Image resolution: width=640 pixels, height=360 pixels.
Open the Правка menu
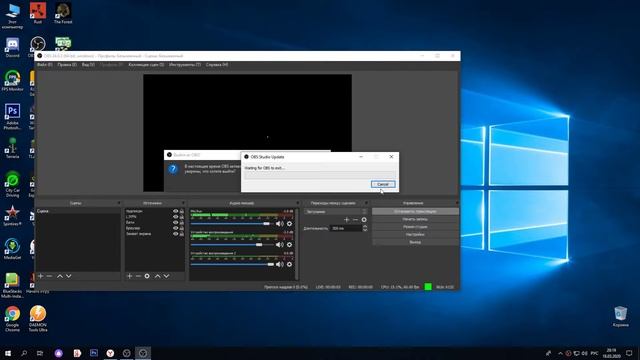[x=67, y=64]
